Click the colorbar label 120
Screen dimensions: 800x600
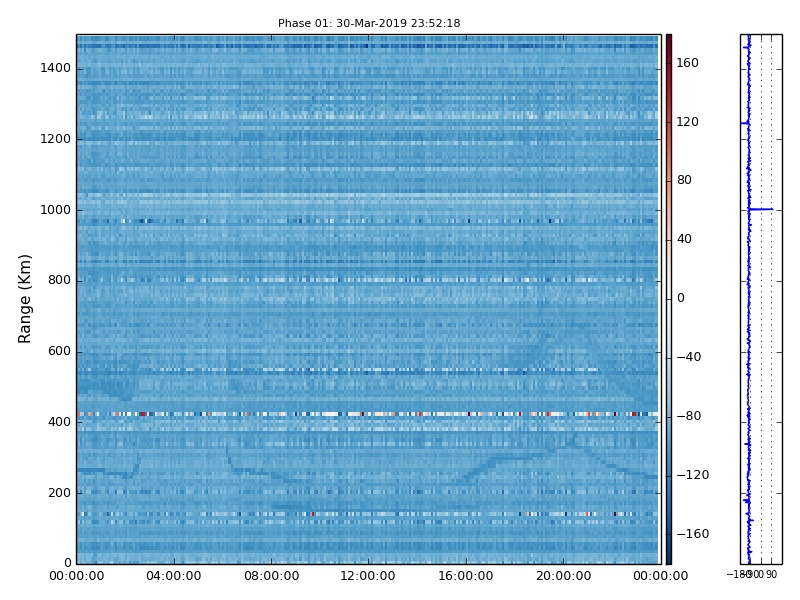687,122
